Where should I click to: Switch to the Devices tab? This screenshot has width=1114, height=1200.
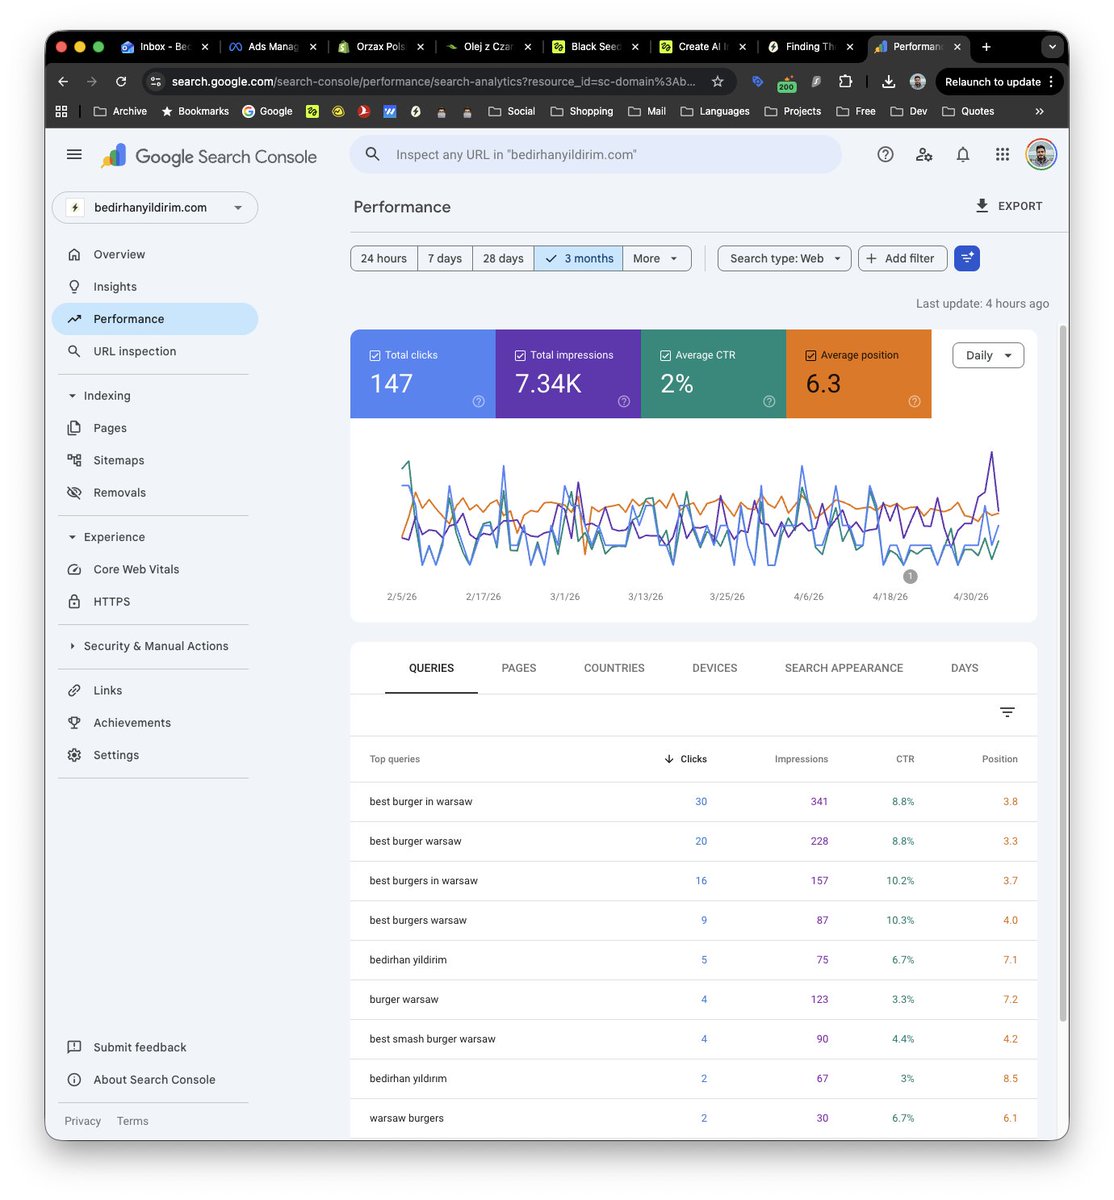click(715, 668)
